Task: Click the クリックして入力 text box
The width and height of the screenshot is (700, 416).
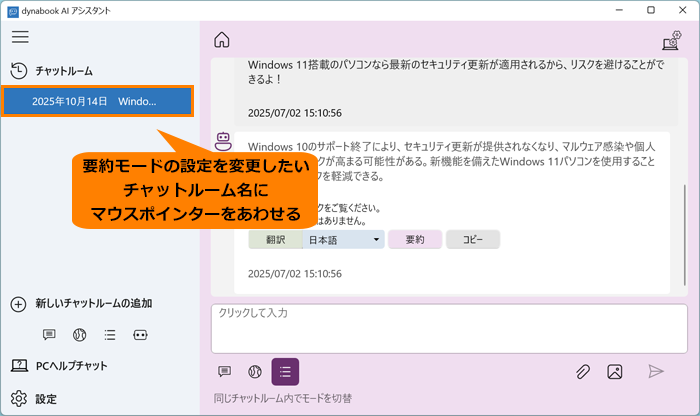Action: (449, 329)
